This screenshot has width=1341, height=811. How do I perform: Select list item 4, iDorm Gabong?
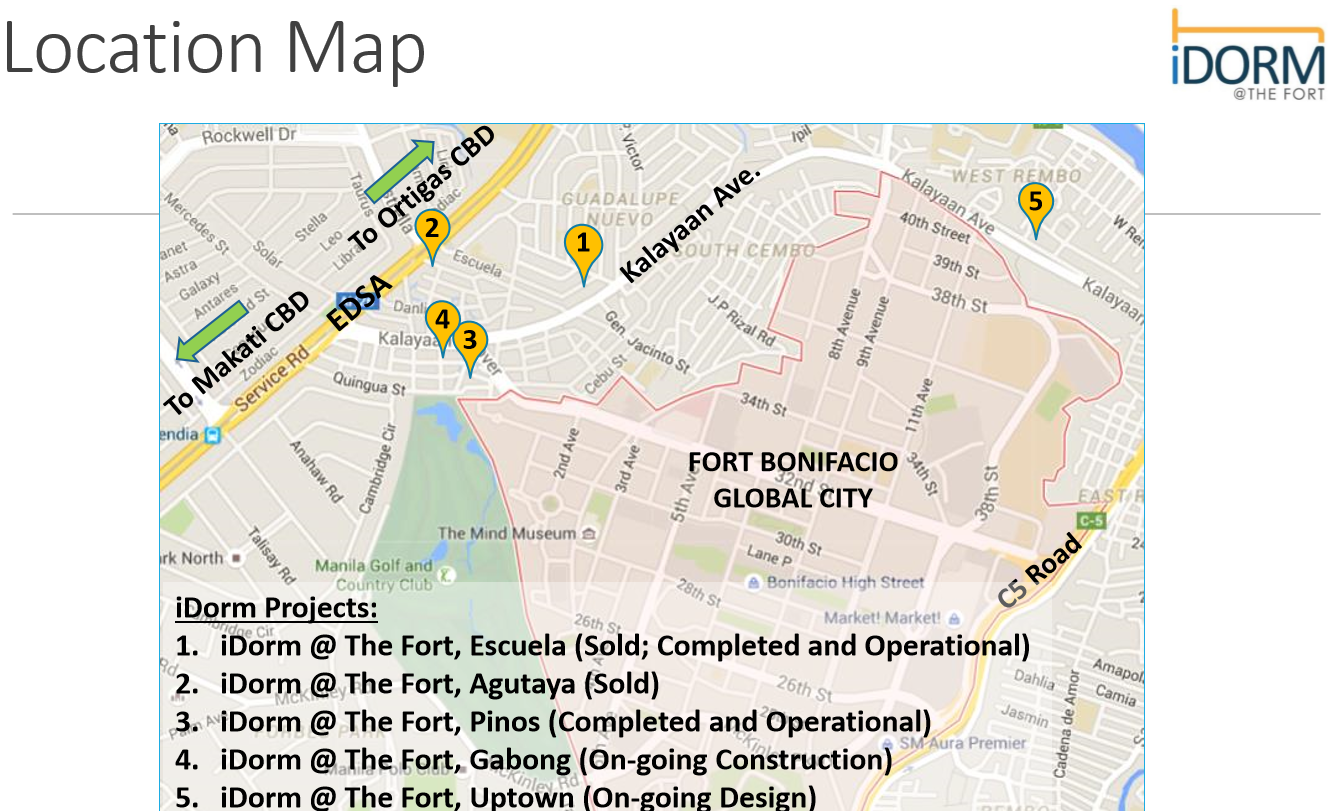coord(534,760)
